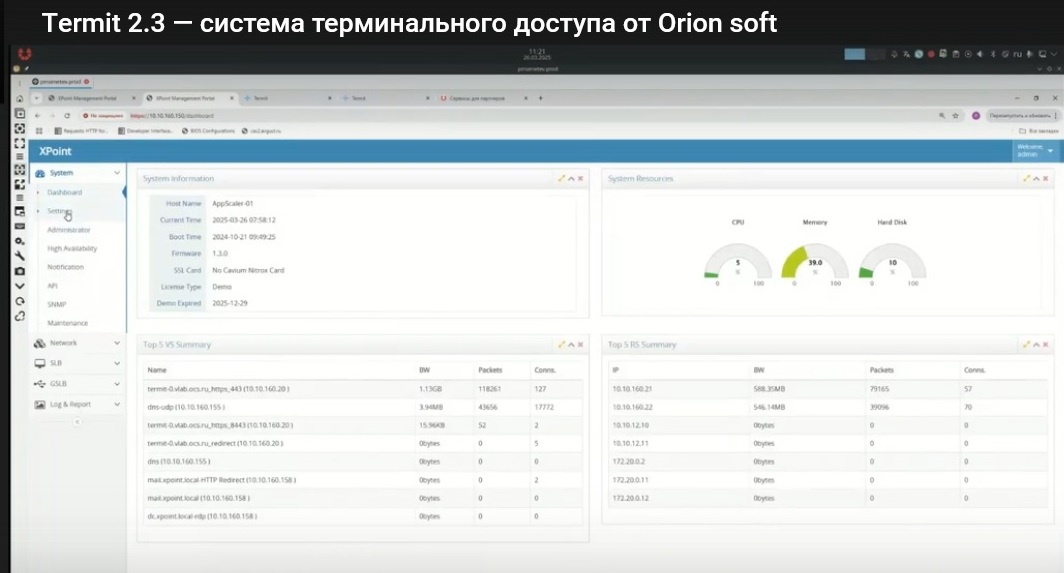Click the XPoint logo in header

tap(55, 151)
